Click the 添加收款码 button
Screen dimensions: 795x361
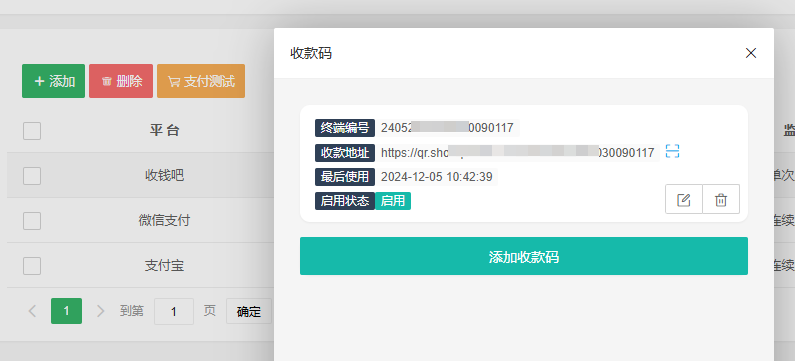pos(524,256)
